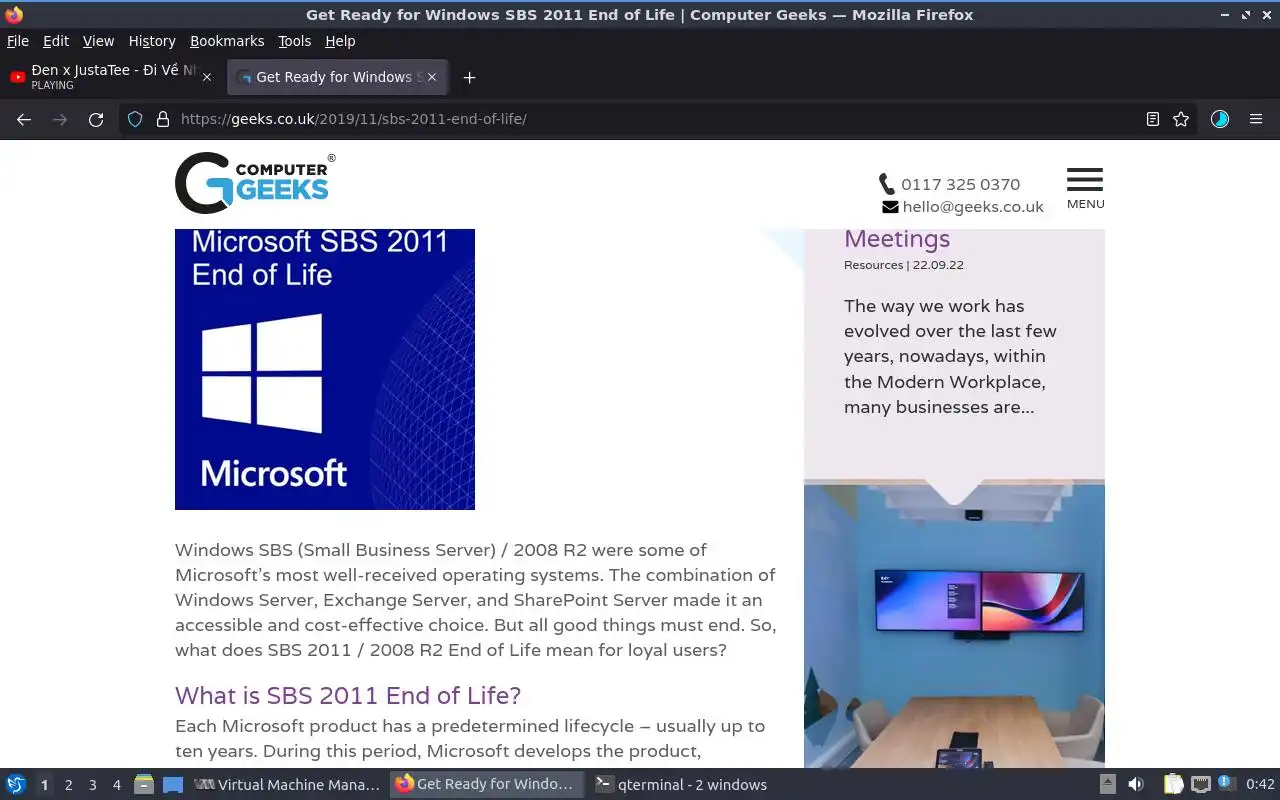This screenshot has height=800, width=1280.
Task: Call the 0117 325 0370 number link
Action: [x=960, y=184]
